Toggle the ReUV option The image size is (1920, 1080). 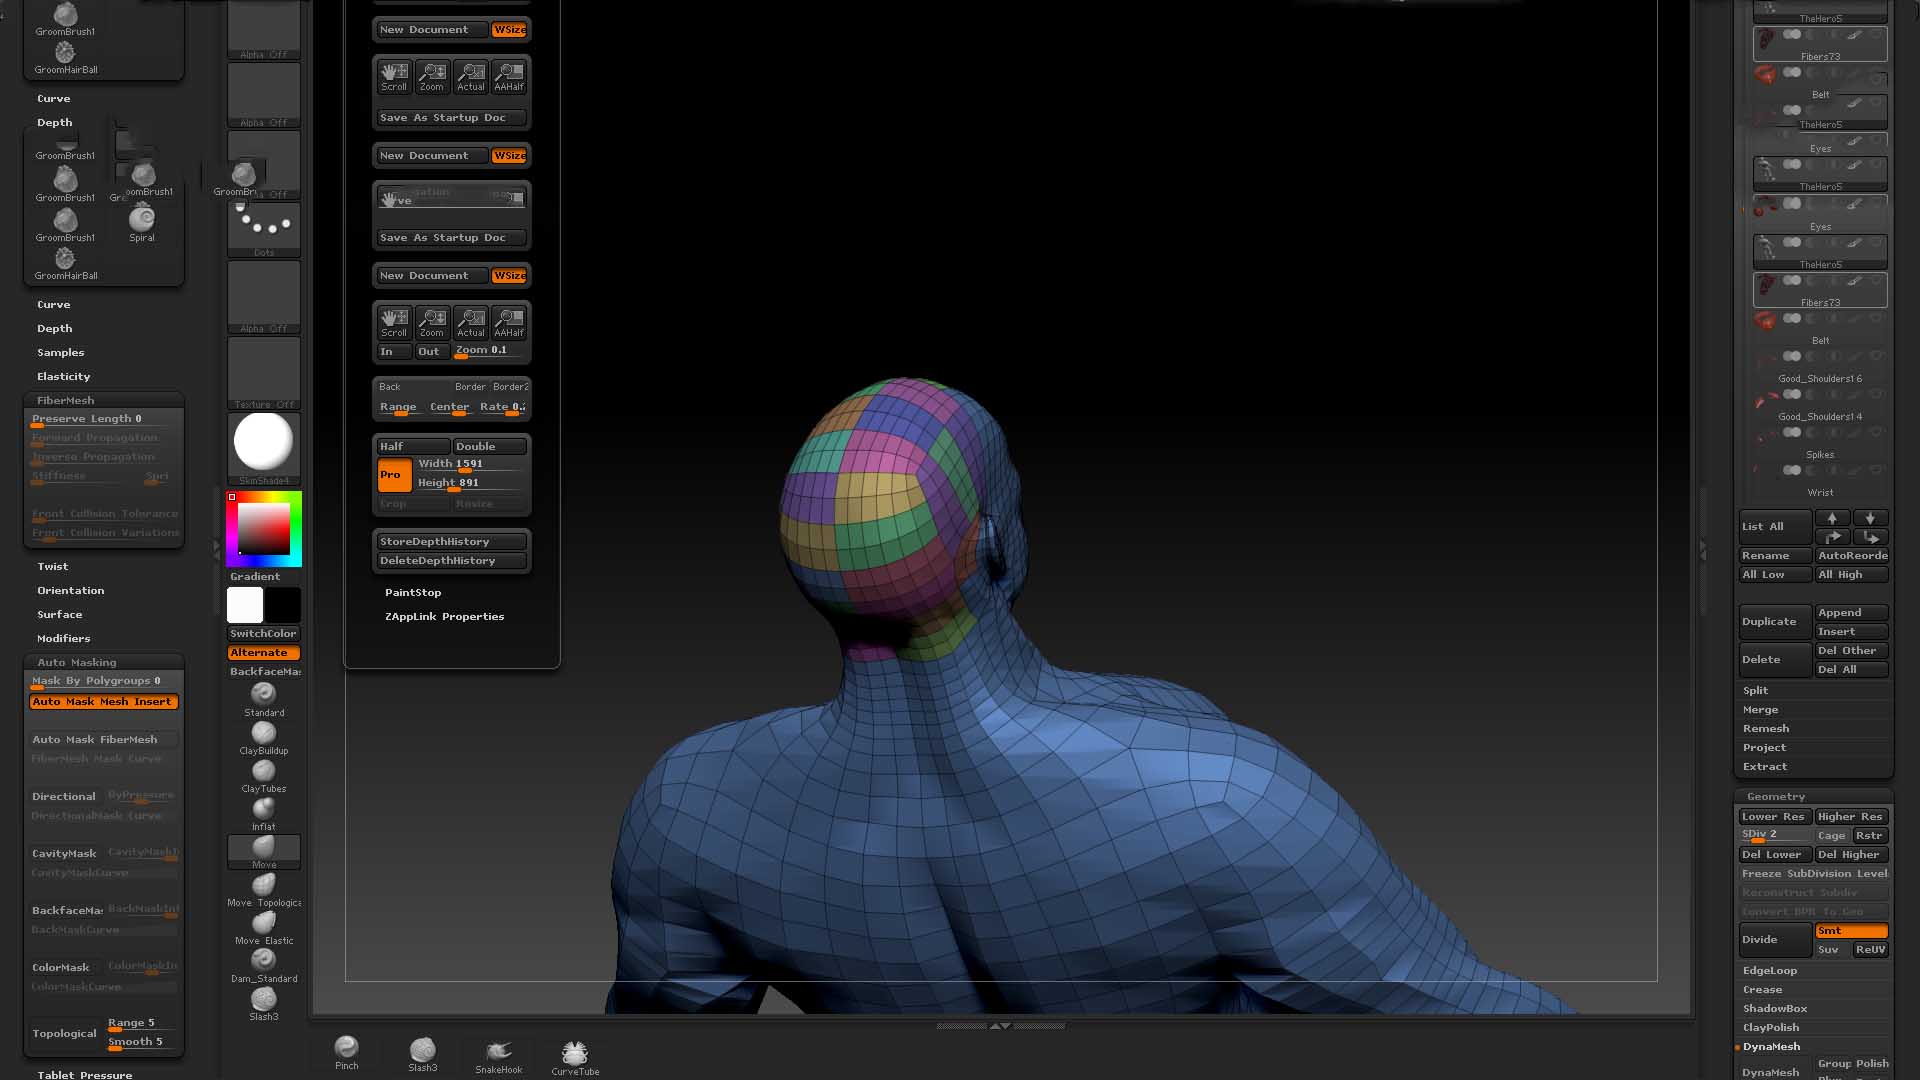point(1870,950)
